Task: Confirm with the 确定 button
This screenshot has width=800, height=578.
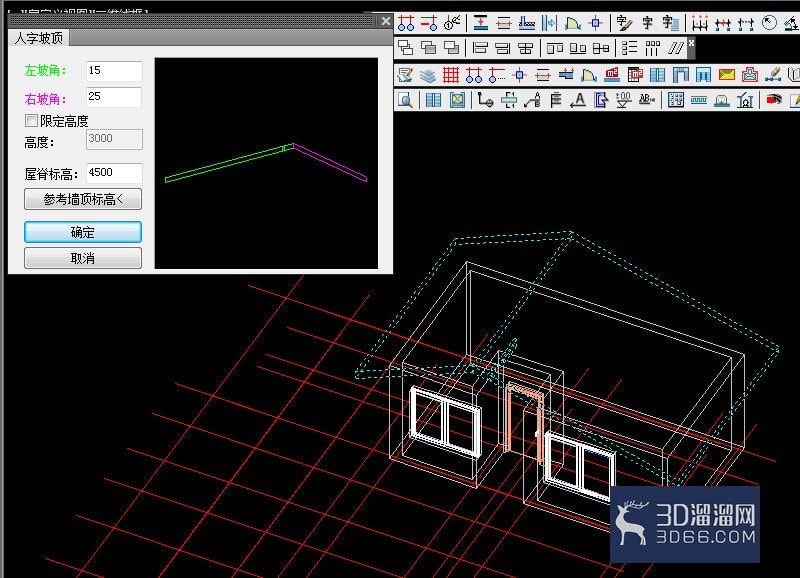Action: tap(83, 232)
